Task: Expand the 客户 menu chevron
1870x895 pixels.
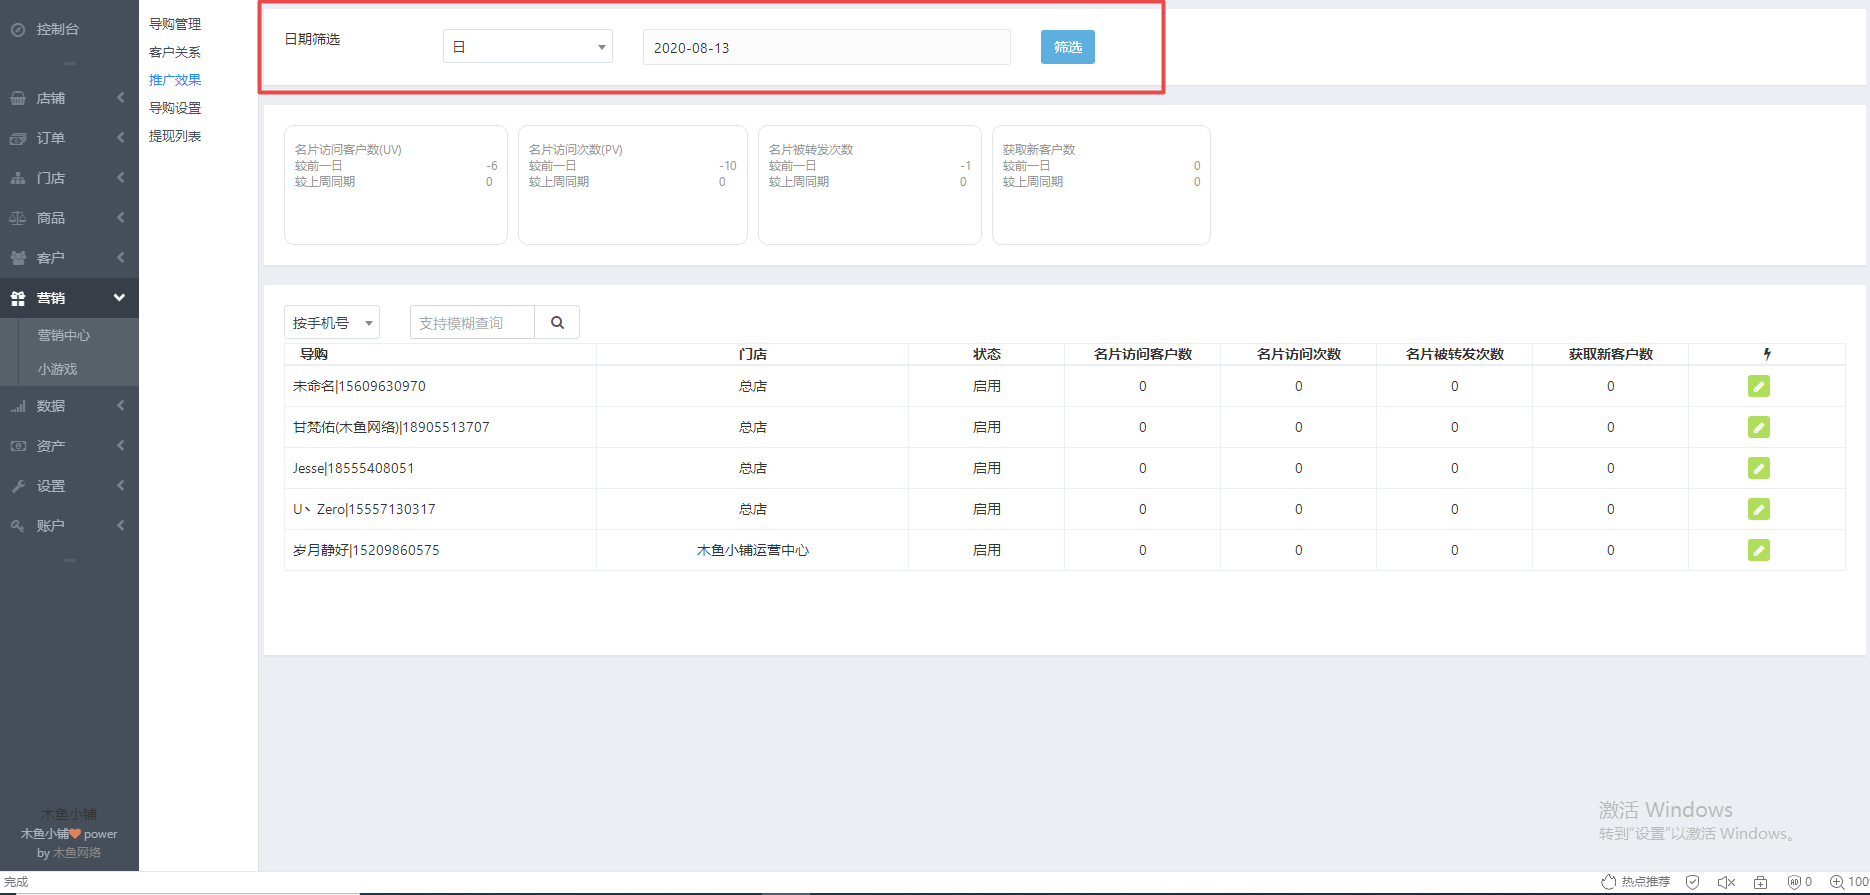Action: 121,258
